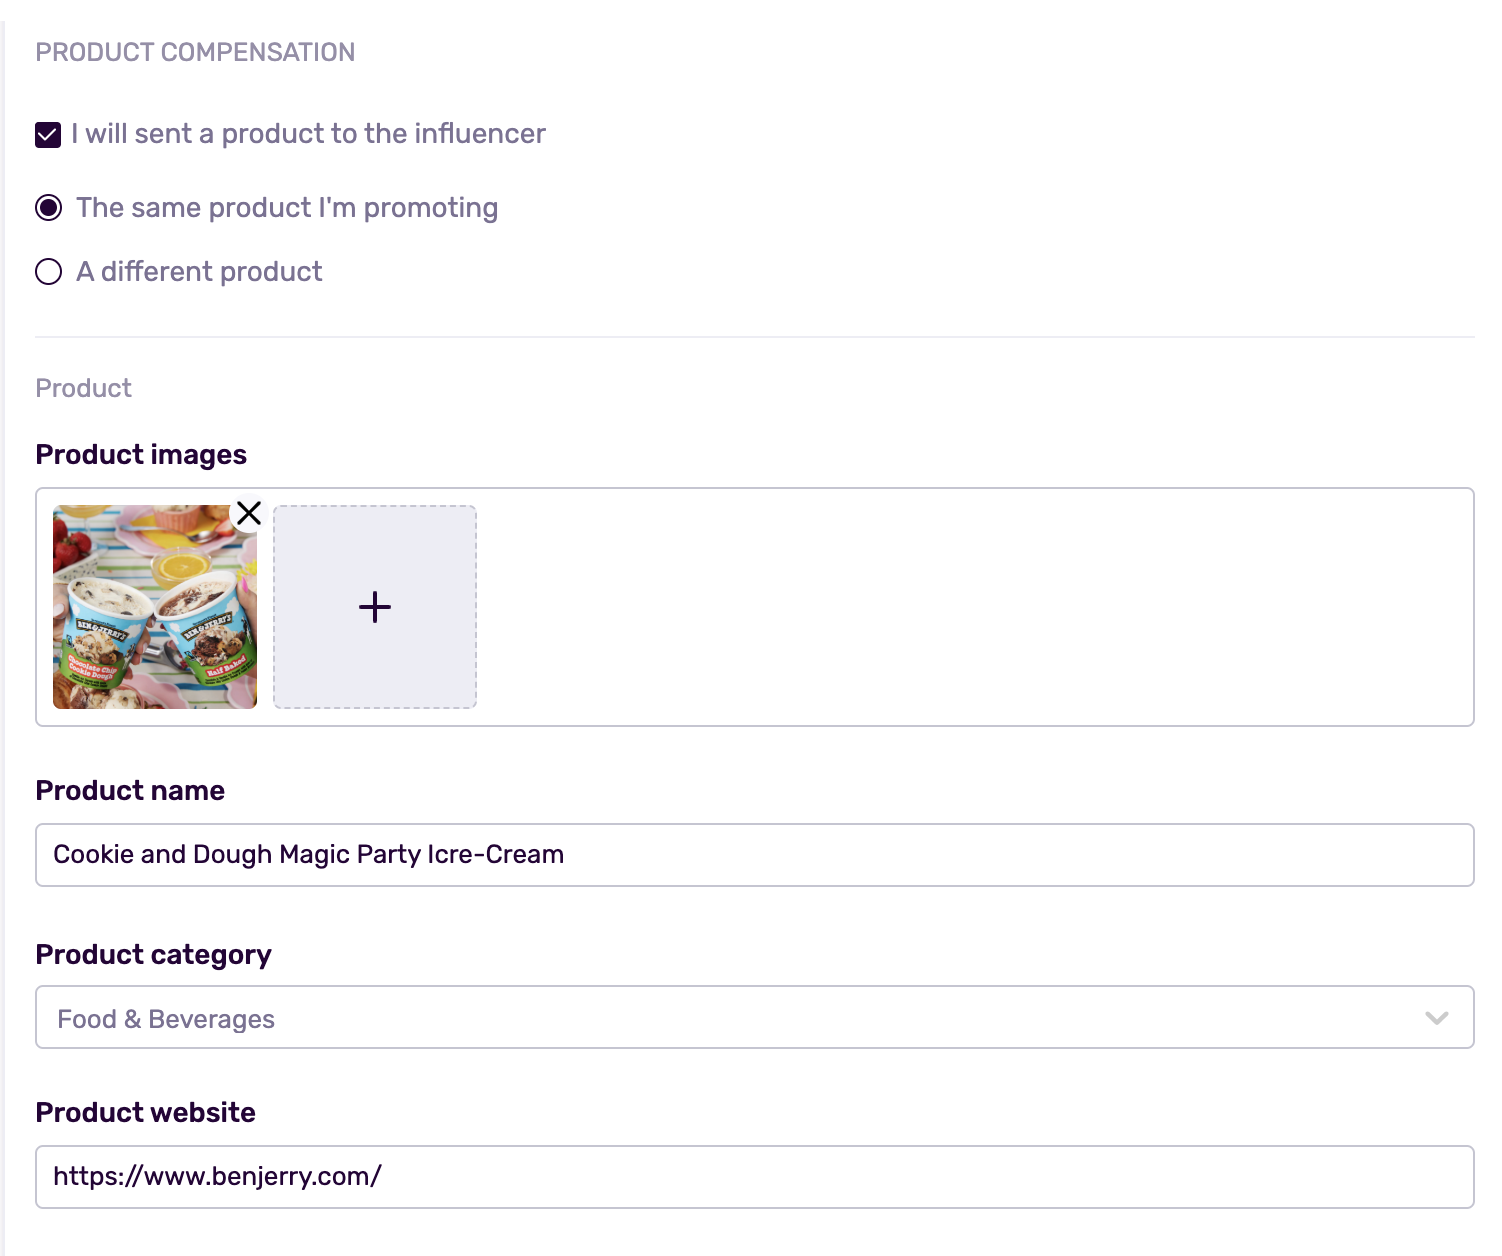Uncheck the send product to influencer checkbox

click(x=48, y=134)
